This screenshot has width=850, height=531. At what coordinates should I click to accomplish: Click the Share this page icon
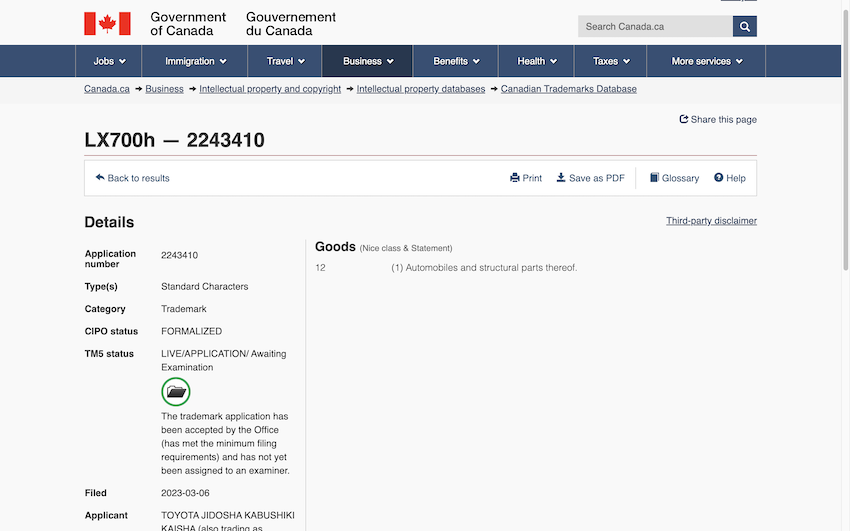684,119
